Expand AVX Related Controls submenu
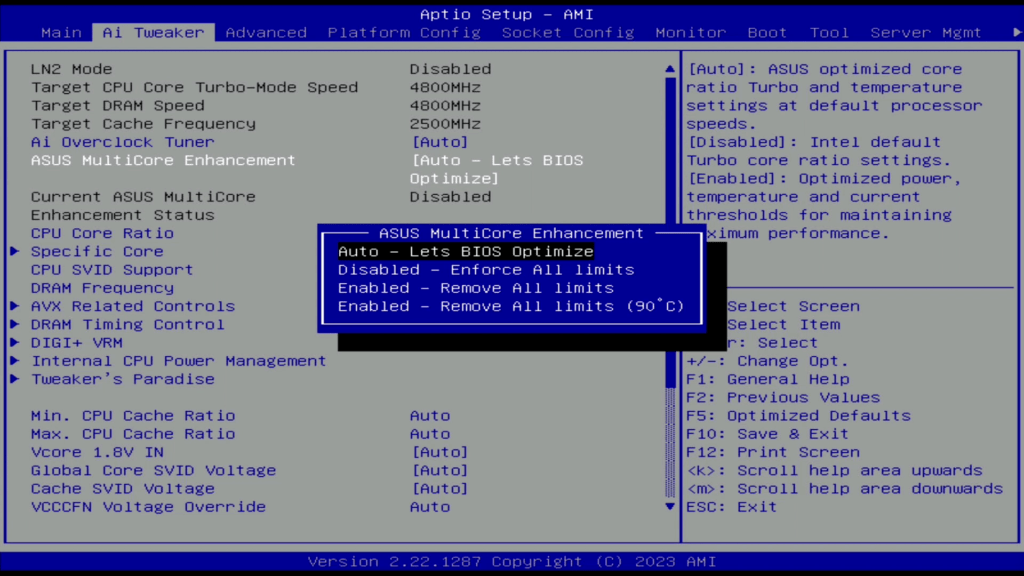The width and height of the screenshot is (1024, 576). coord(133,306)
